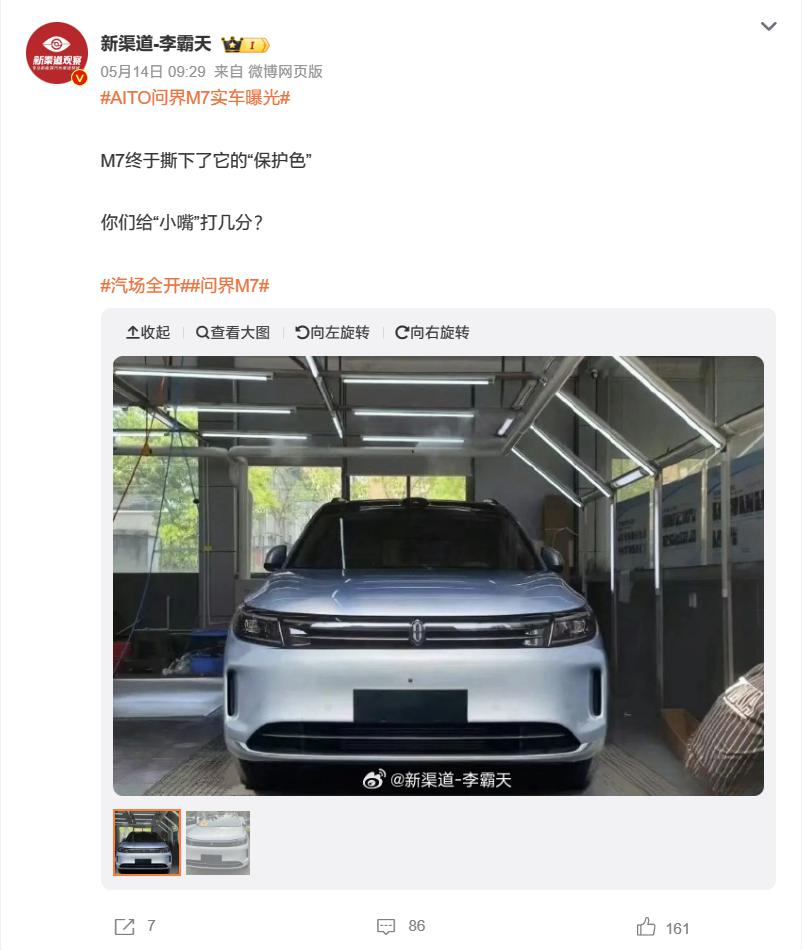Screen dimensions: 802x950
Task: Open the 新渠道观察 profile avatar
Action: (x=56, y=53)
